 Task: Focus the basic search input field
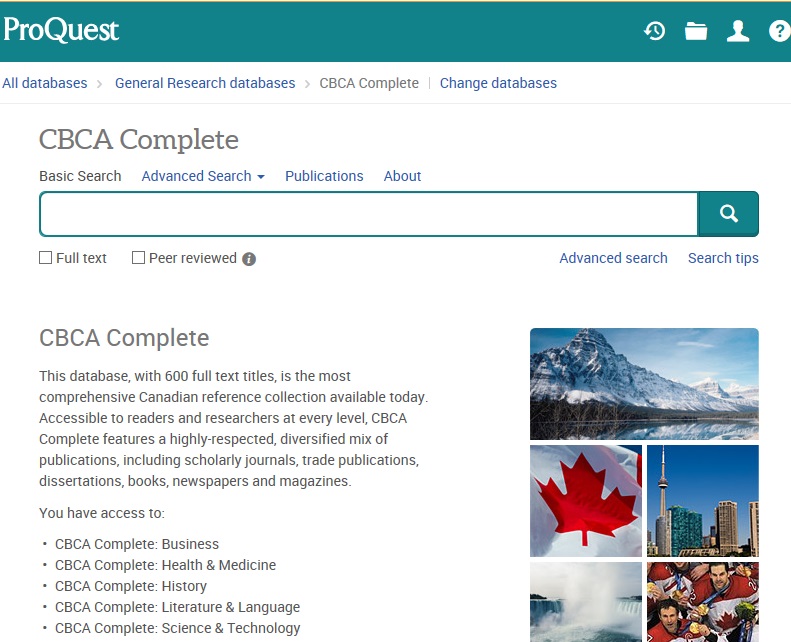[x=369, y=214]
